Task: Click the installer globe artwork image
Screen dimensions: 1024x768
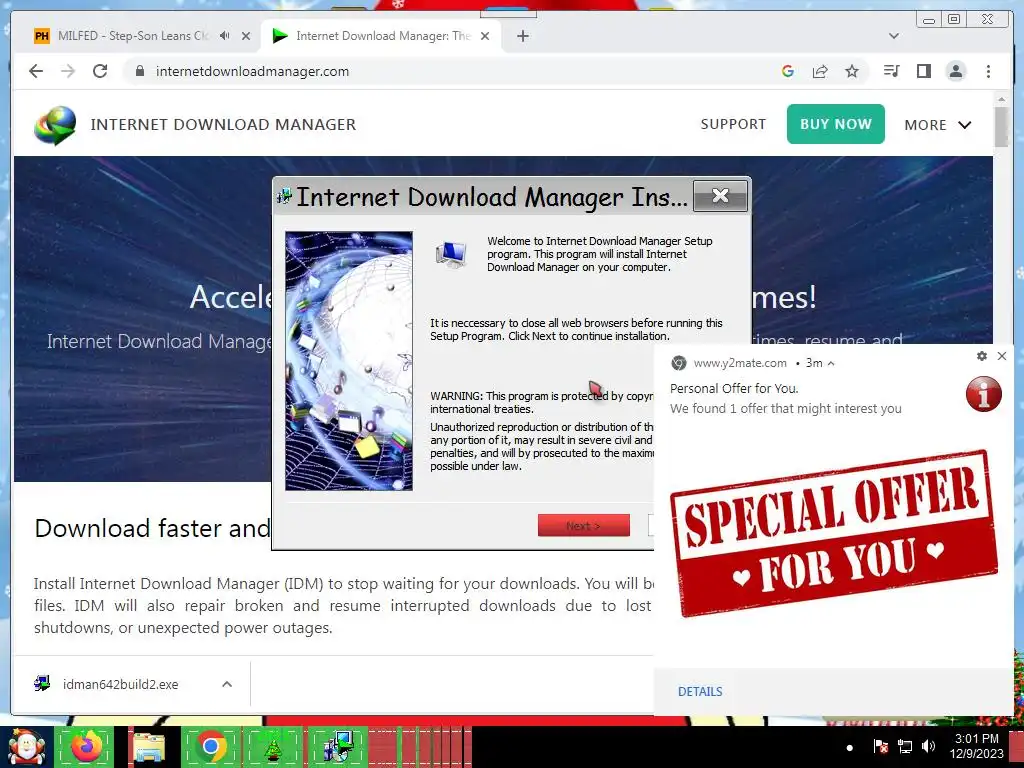Action: [349, 360]
